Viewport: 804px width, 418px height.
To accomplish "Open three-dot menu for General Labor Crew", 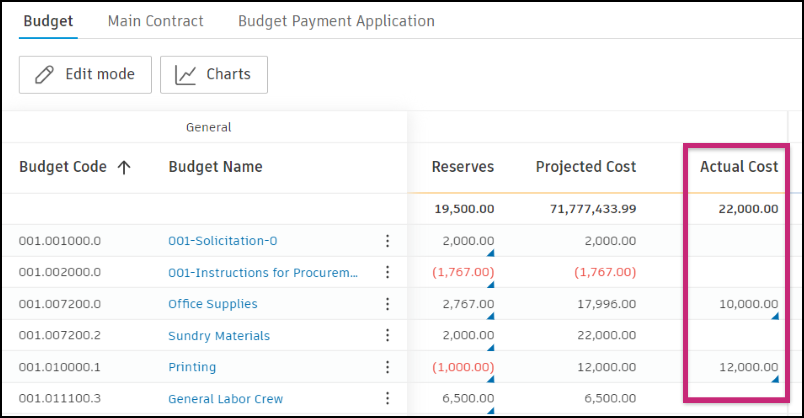I will [x=387, y=399].
